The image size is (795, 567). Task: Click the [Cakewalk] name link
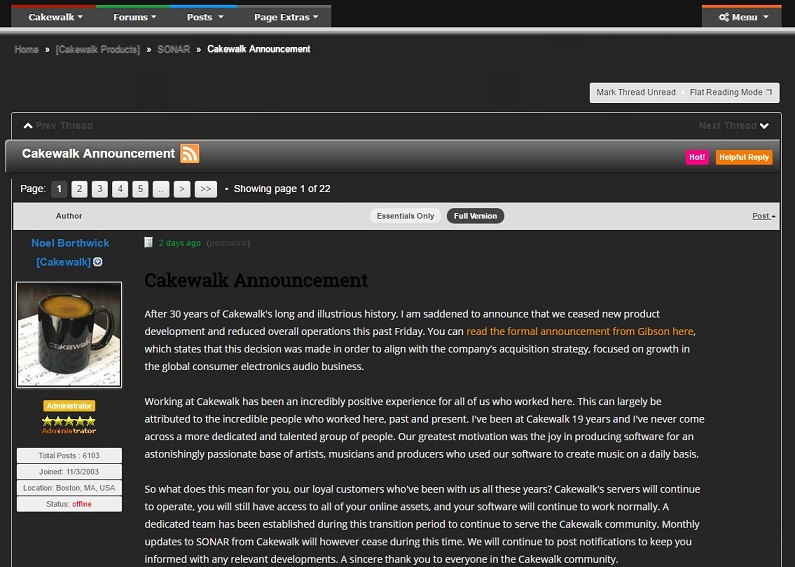(63, 262)
